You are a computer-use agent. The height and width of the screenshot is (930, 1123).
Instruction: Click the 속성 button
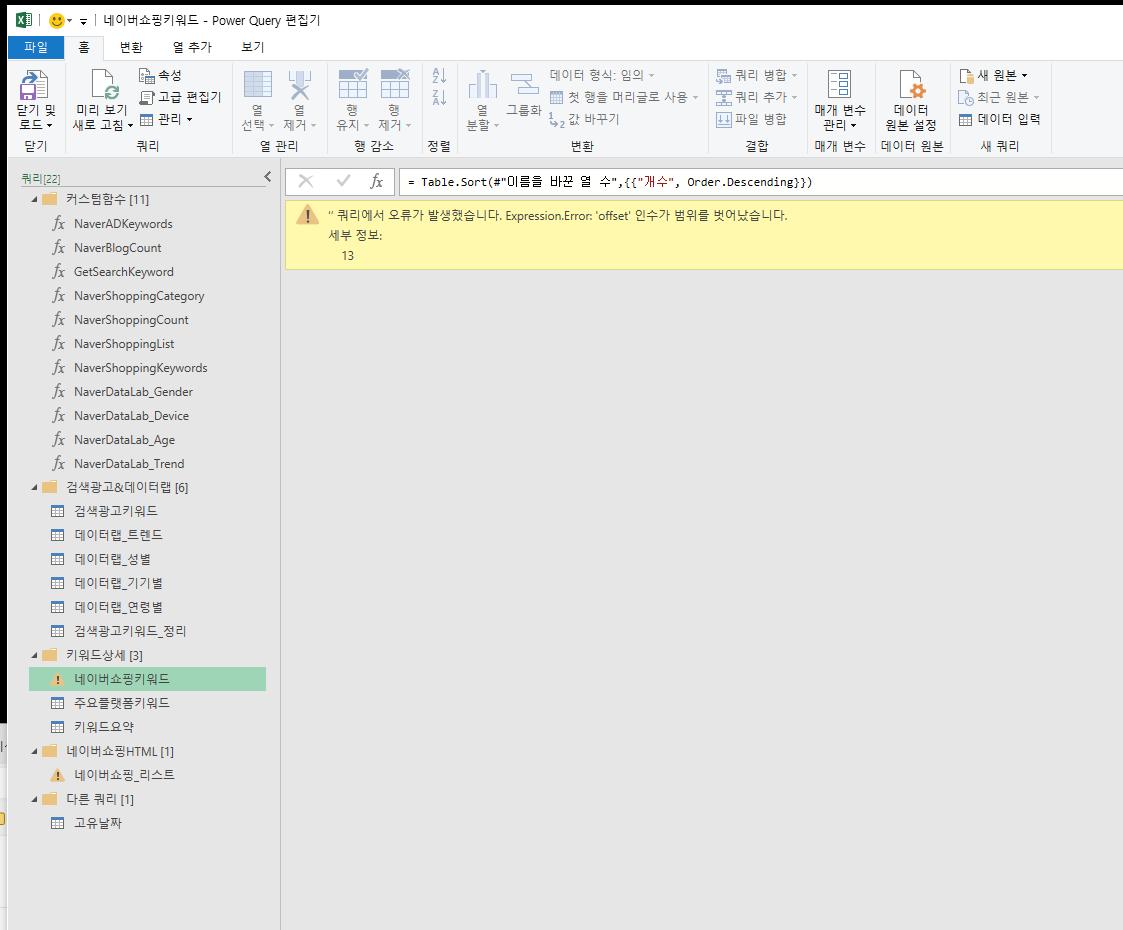pos(161,75)
